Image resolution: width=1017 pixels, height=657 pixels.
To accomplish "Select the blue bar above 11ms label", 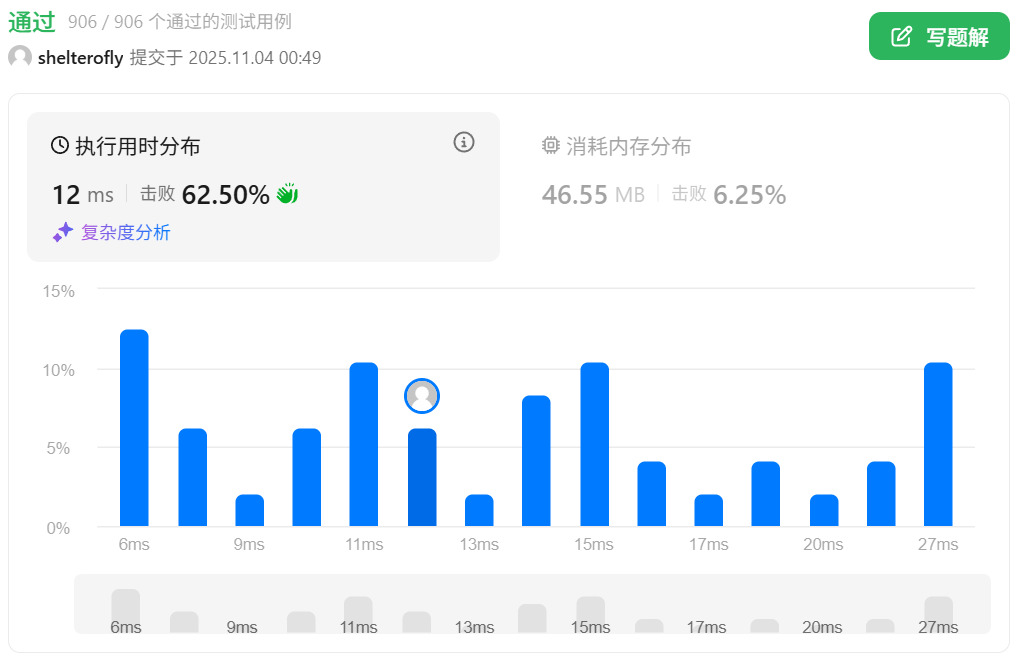I will (x=364, y=444).
